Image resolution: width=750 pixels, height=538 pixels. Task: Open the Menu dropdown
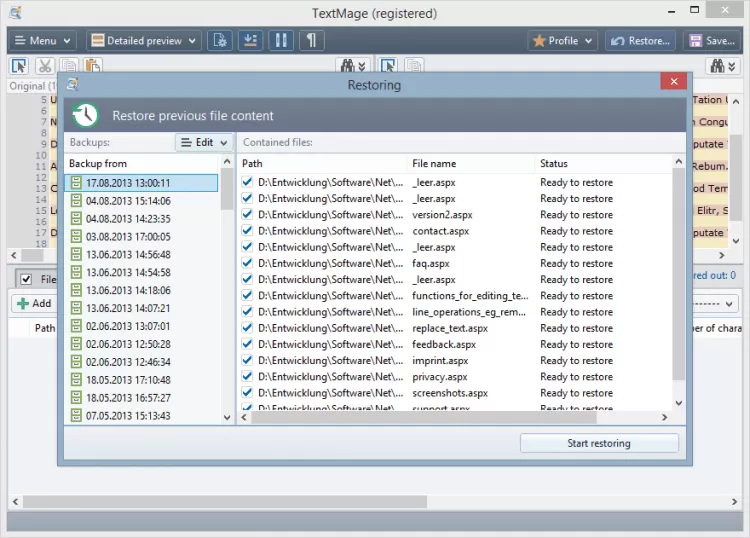[x=41, y=41]
